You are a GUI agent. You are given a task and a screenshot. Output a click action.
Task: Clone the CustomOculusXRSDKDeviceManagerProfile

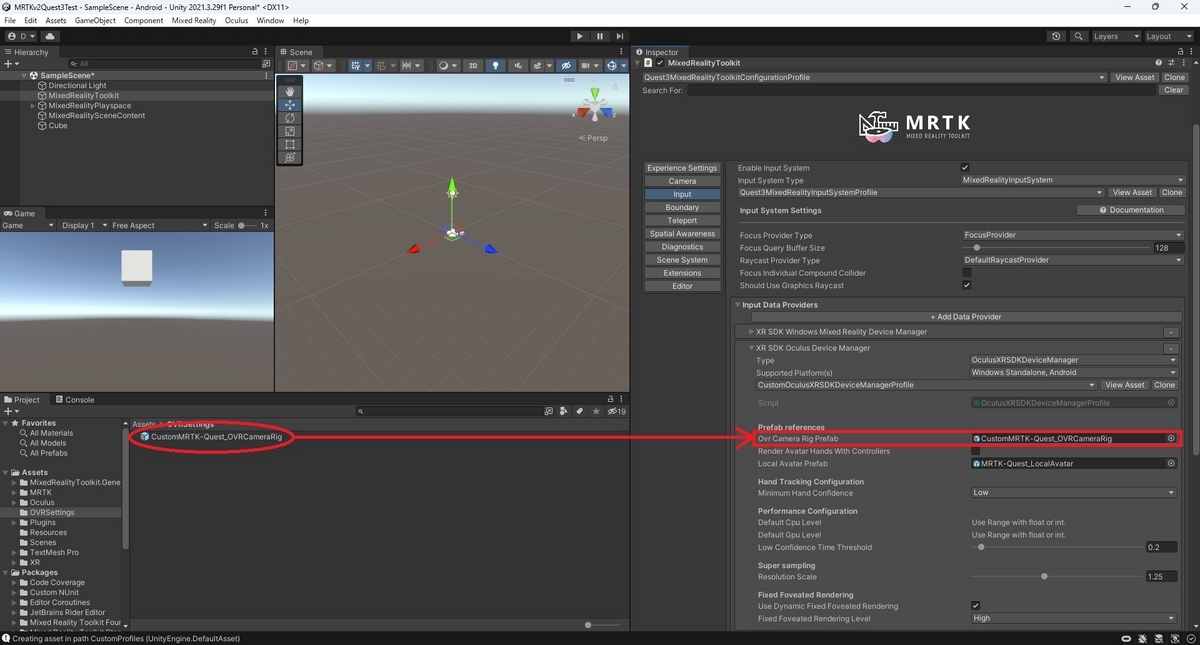(1164, 385)
